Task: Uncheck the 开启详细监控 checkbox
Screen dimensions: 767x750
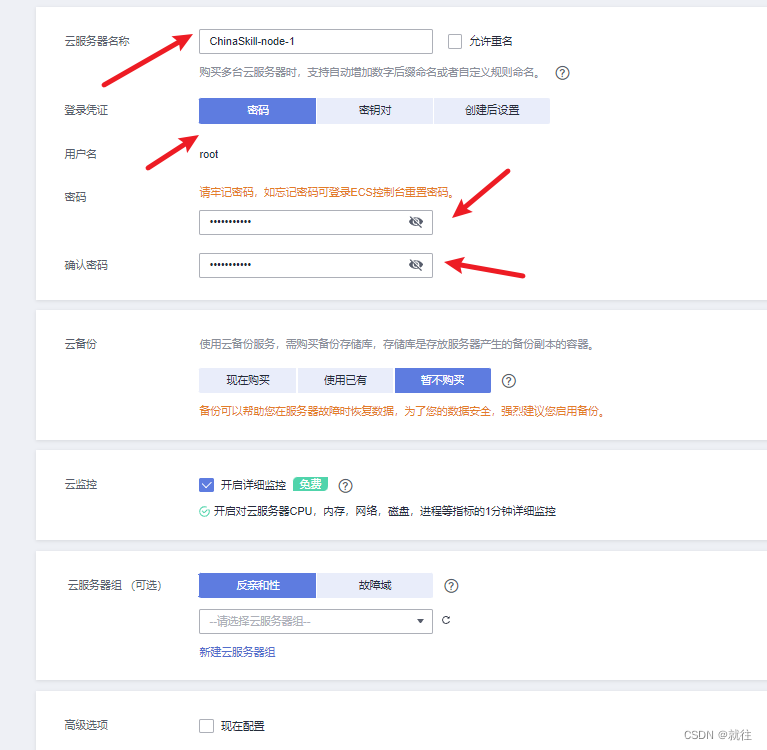Action: (x=206, y=485)
